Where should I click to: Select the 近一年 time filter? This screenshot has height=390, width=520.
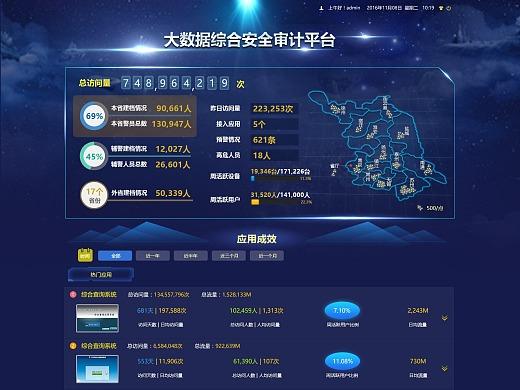tap(153, 256)
